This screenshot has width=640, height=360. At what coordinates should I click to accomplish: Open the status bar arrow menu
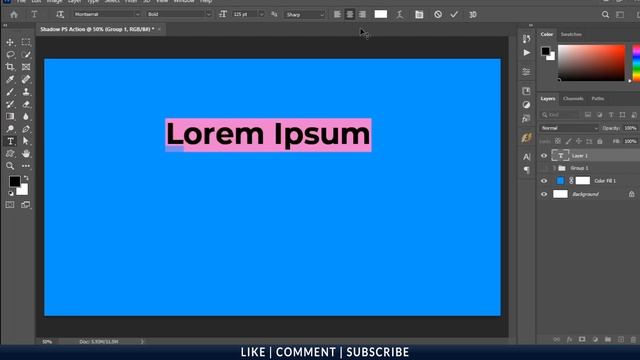(142, 342)
